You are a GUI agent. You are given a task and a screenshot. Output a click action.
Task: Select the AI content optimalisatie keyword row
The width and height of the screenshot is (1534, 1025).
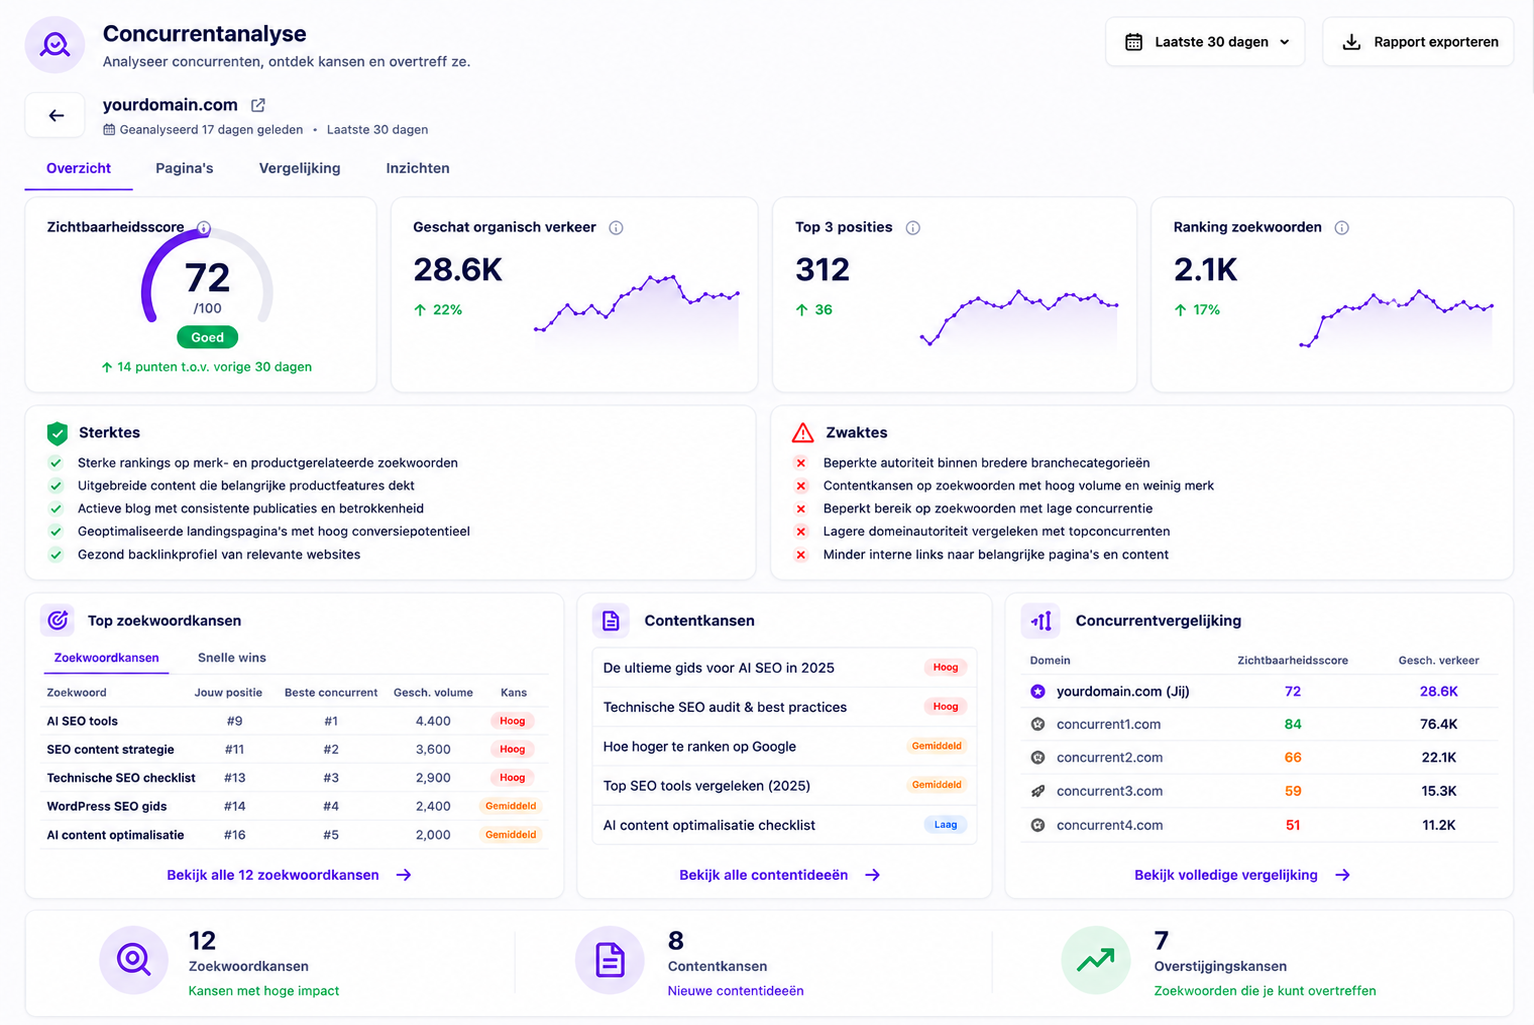[295, 835]
